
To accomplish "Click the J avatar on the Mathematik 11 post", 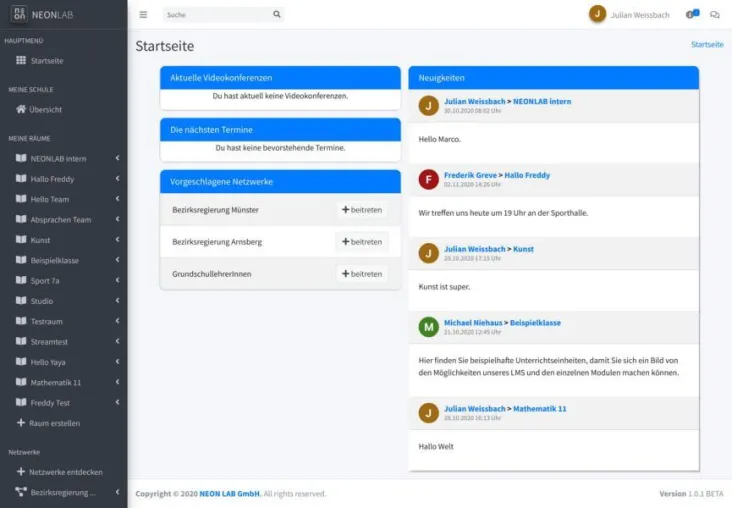I will pos(429,413).
